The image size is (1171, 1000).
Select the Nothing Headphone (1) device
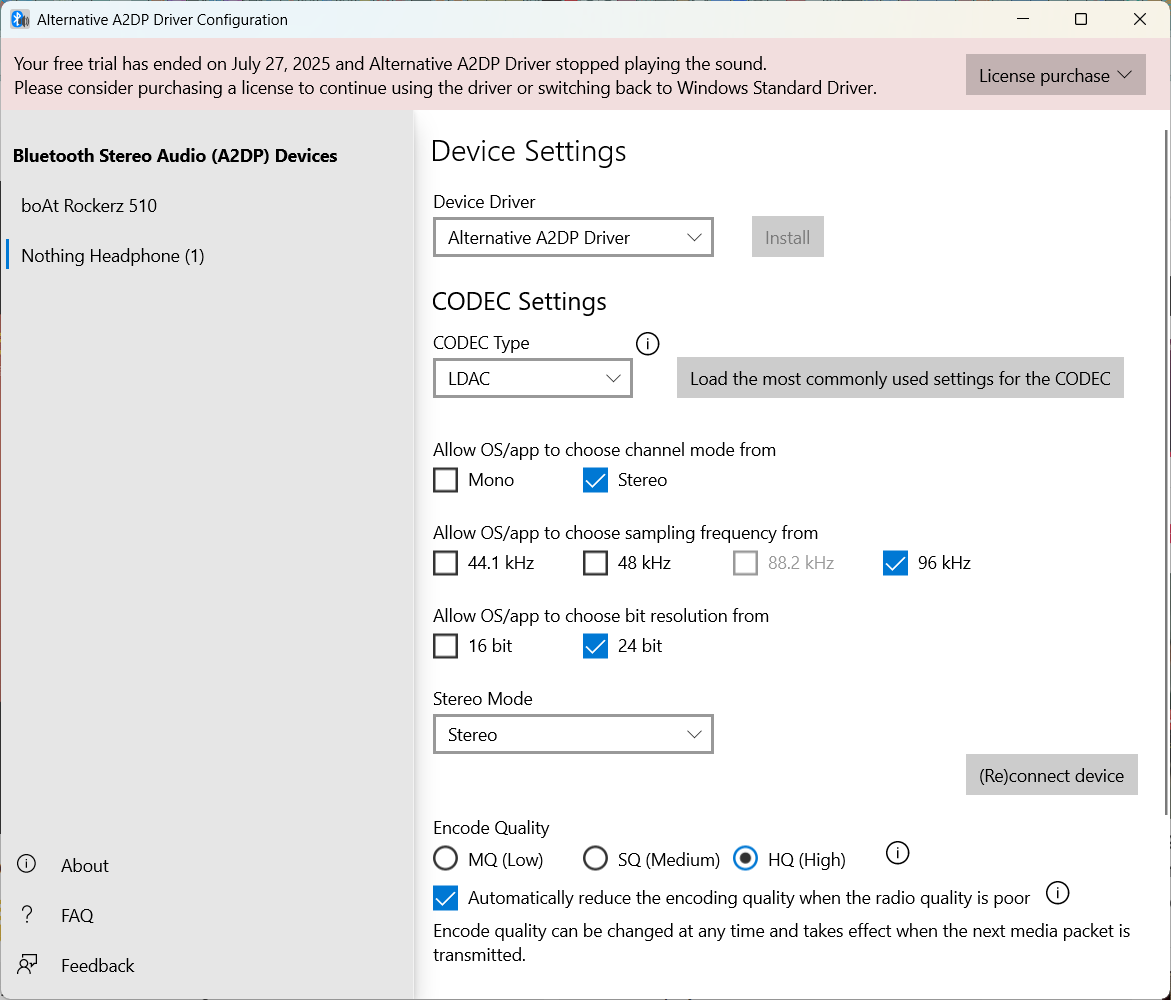click(x=111, y=256)
